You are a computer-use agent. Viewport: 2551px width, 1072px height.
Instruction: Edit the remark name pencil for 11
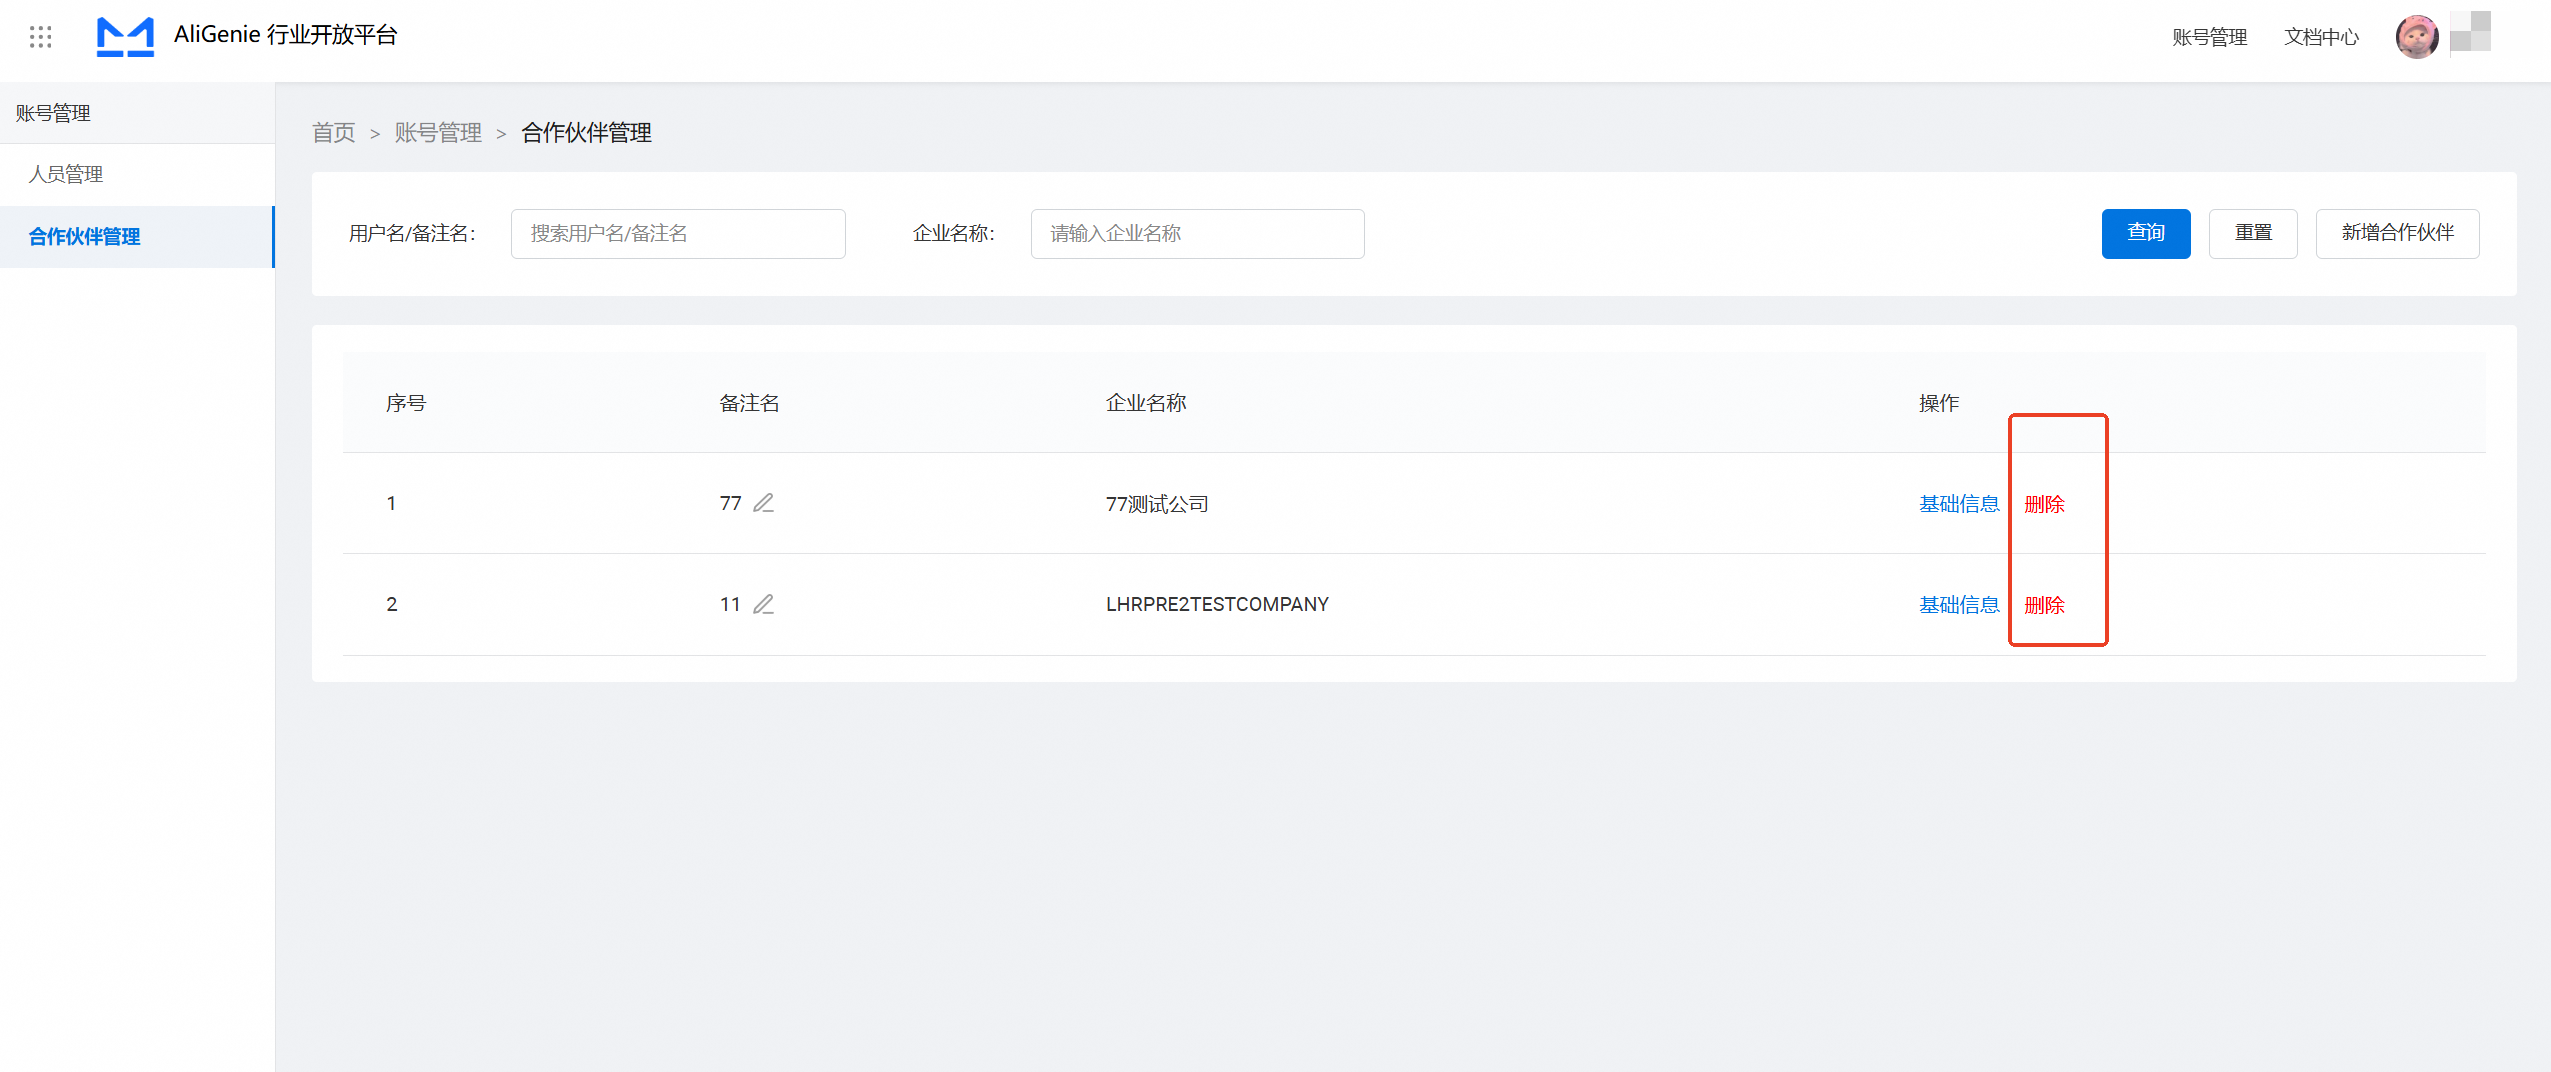point(764,604)
